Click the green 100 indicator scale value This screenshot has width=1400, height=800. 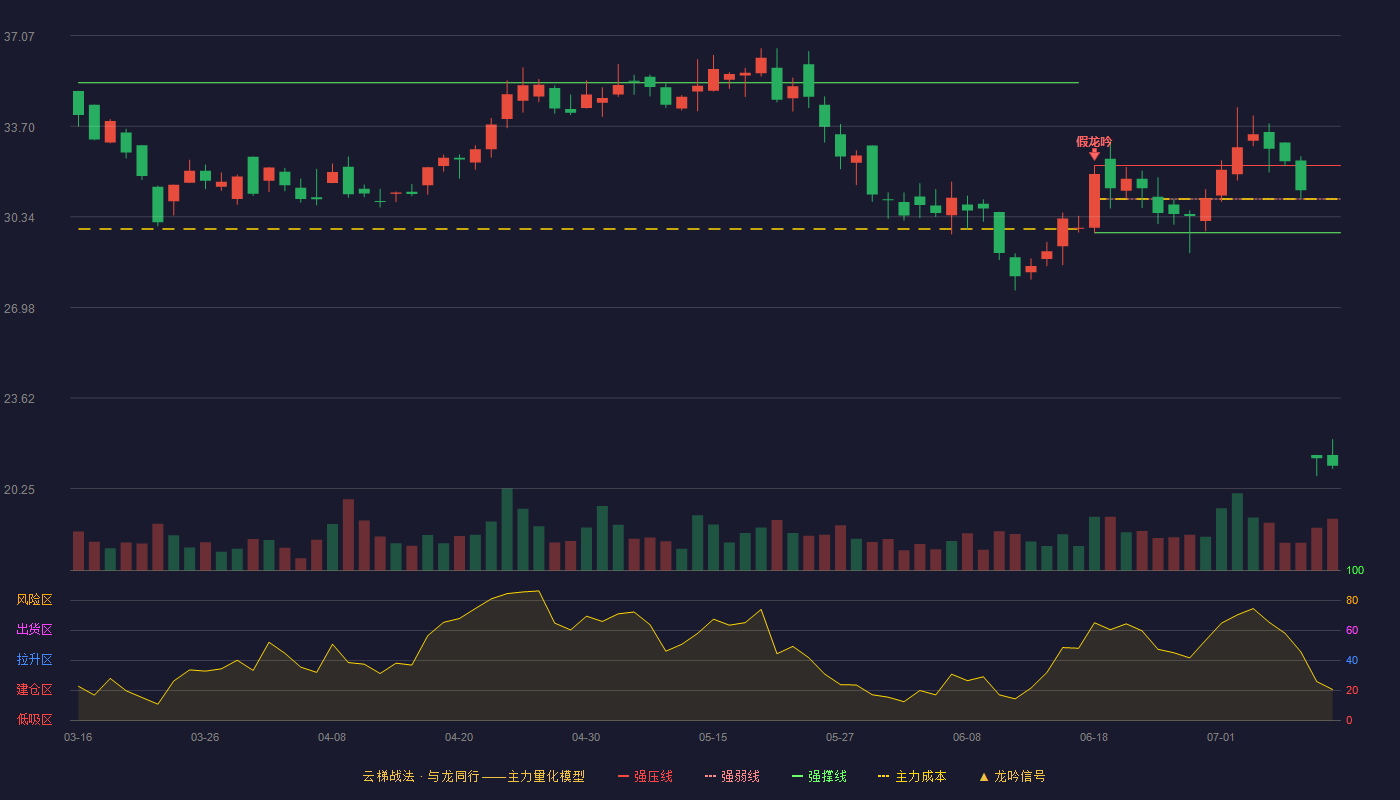[1355, 571]
